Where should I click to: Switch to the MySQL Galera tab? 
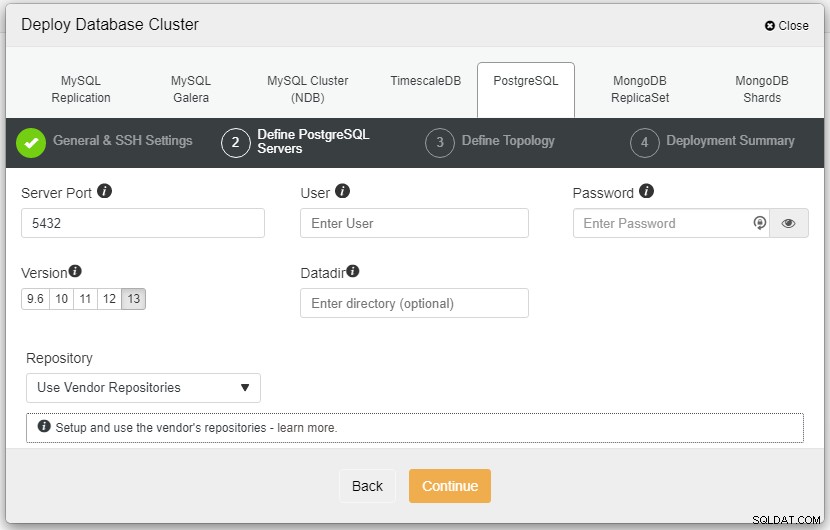point(191,89)
